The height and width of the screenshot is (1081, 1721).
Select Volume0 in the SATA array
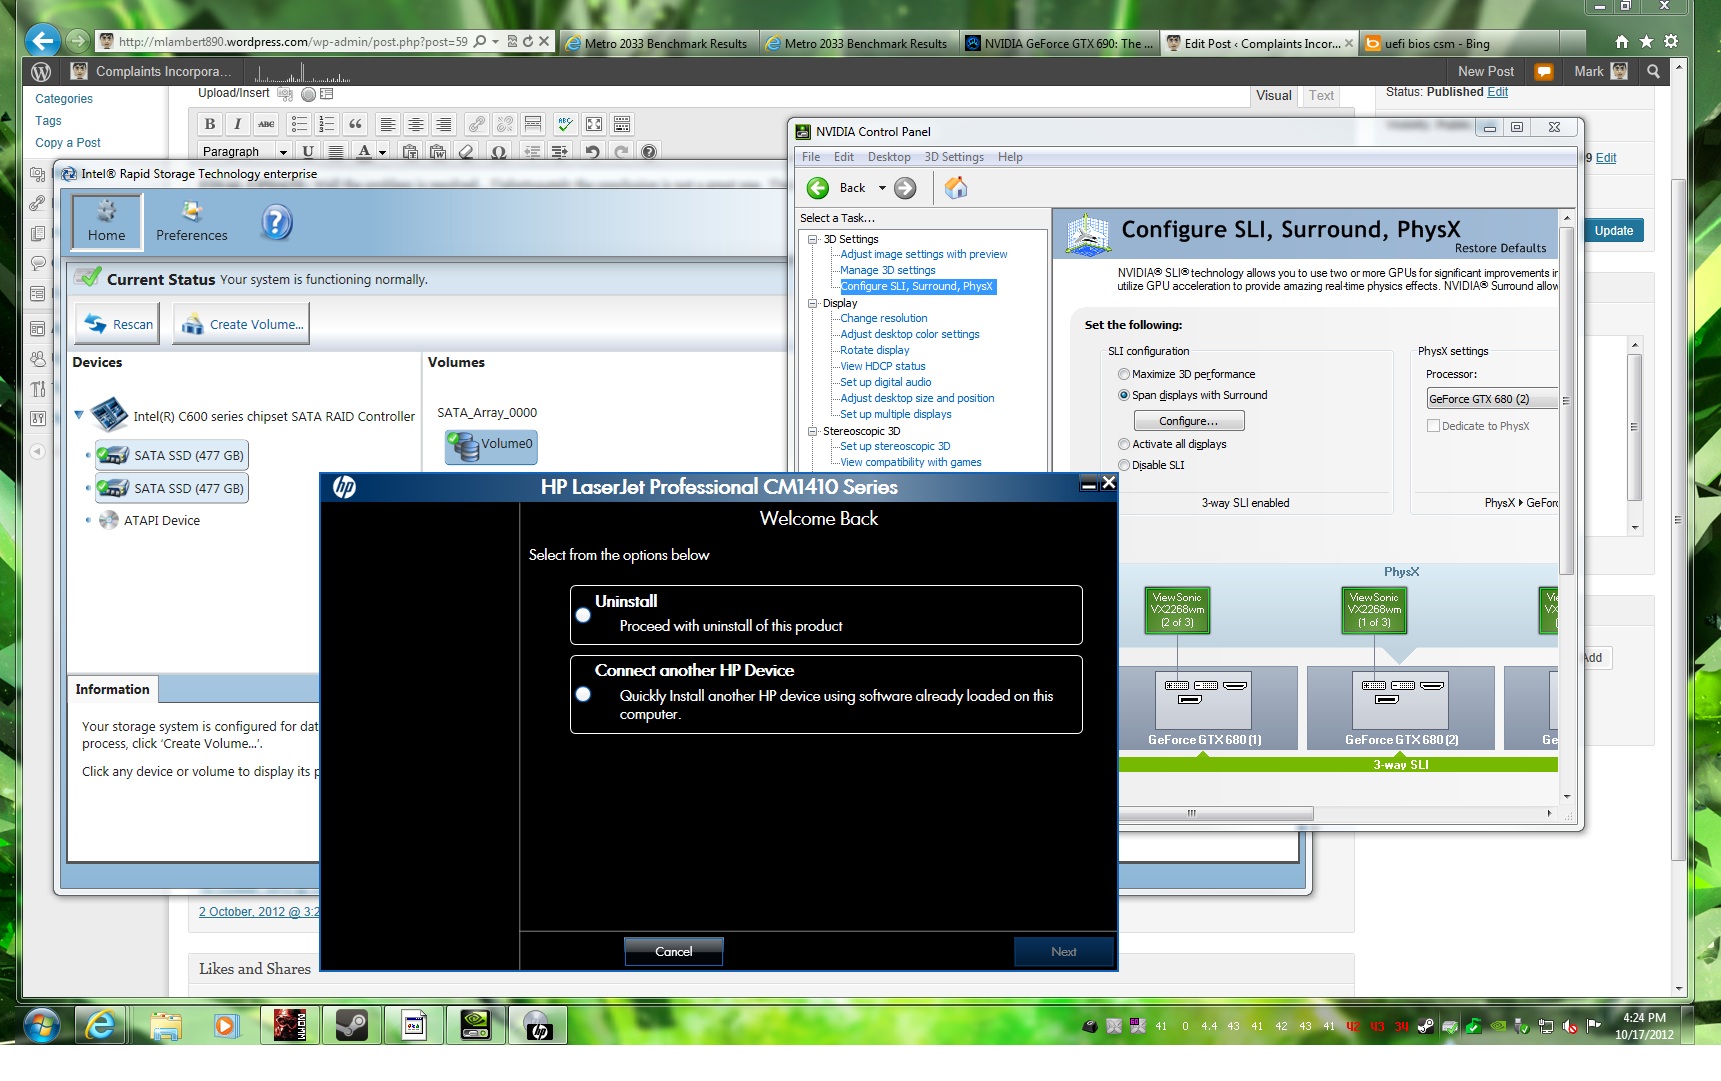click(491, 445)
